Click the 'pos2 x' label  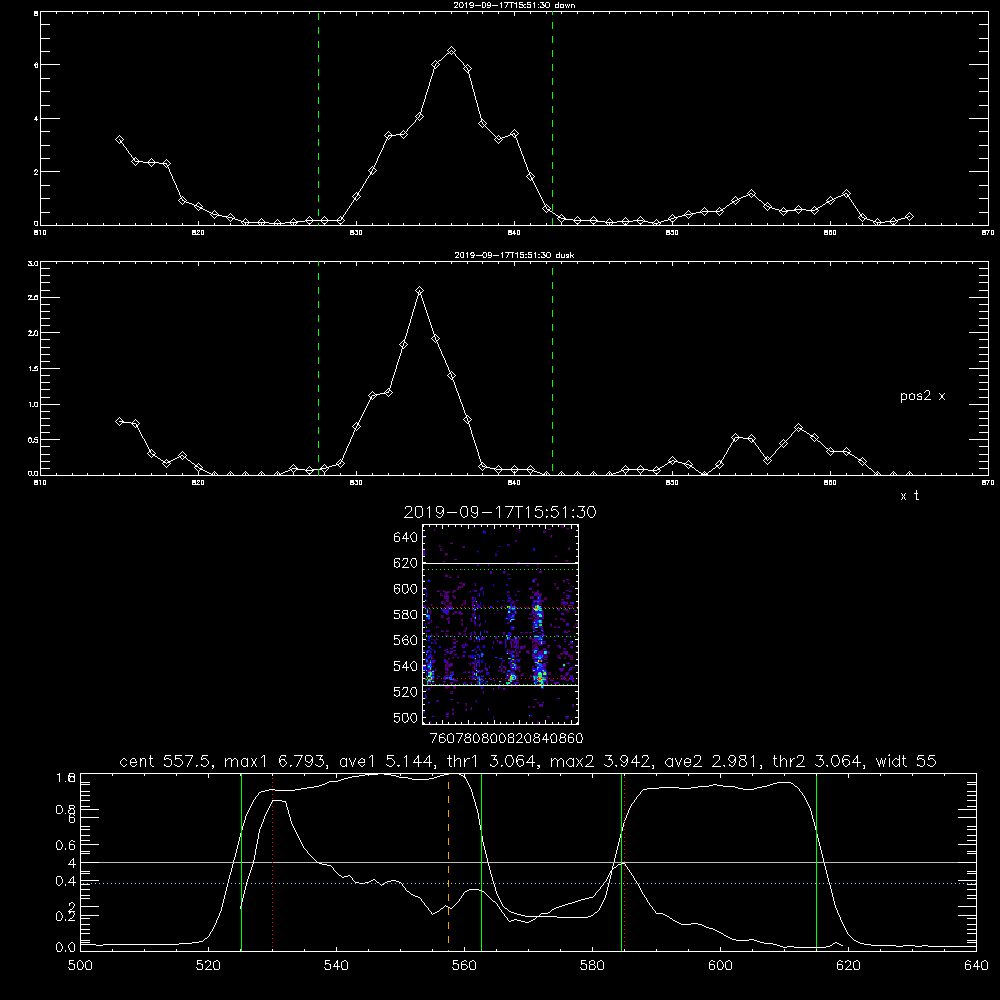click(x=922, y=396)
